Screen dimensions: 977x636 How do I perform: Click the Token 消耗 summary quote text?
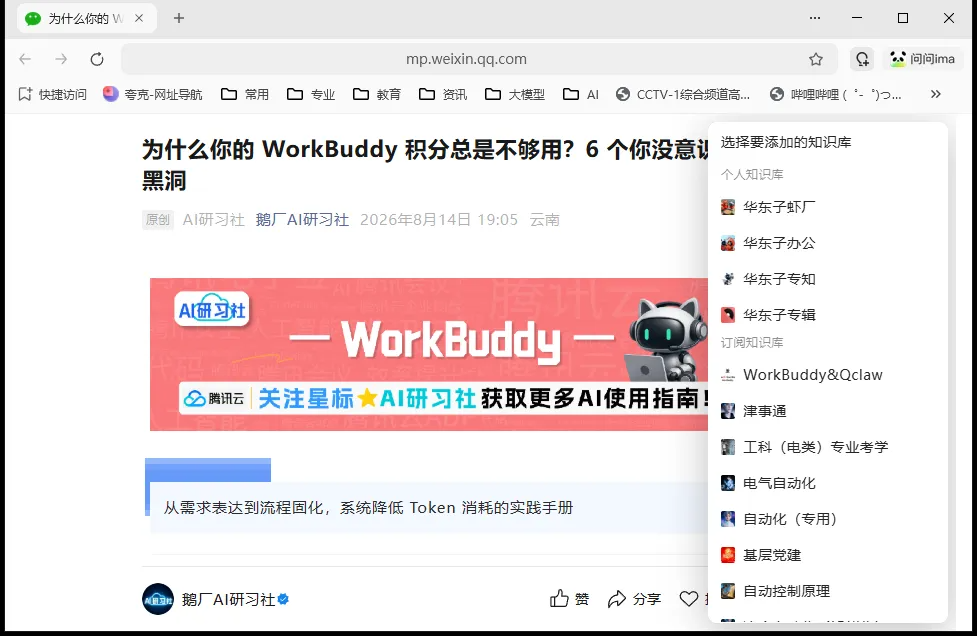coord(368,508)
